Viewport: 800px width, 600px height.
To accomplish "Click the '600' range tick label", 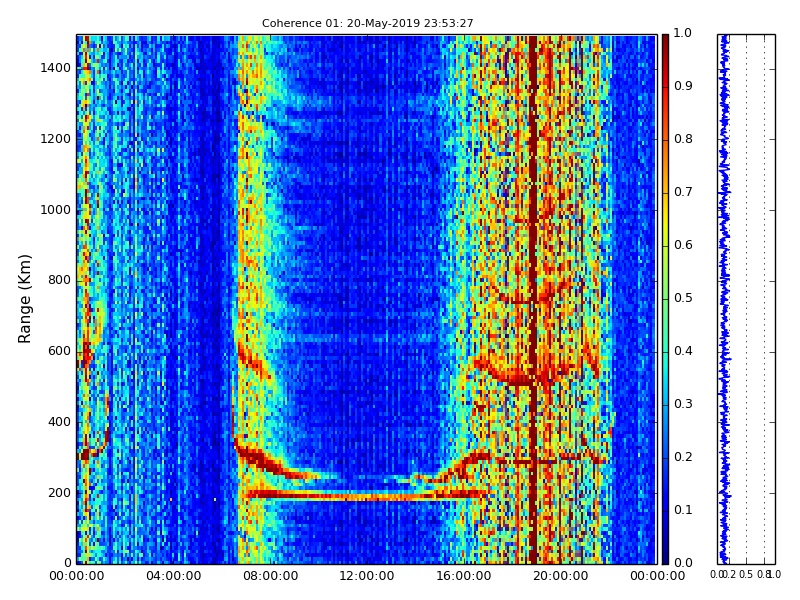I will coord(59,351).
